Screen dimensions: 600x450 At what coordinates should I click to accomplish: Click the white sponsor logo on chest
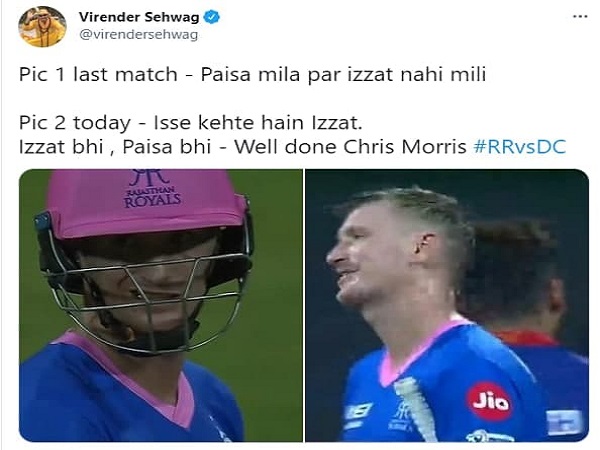[358, 414]
